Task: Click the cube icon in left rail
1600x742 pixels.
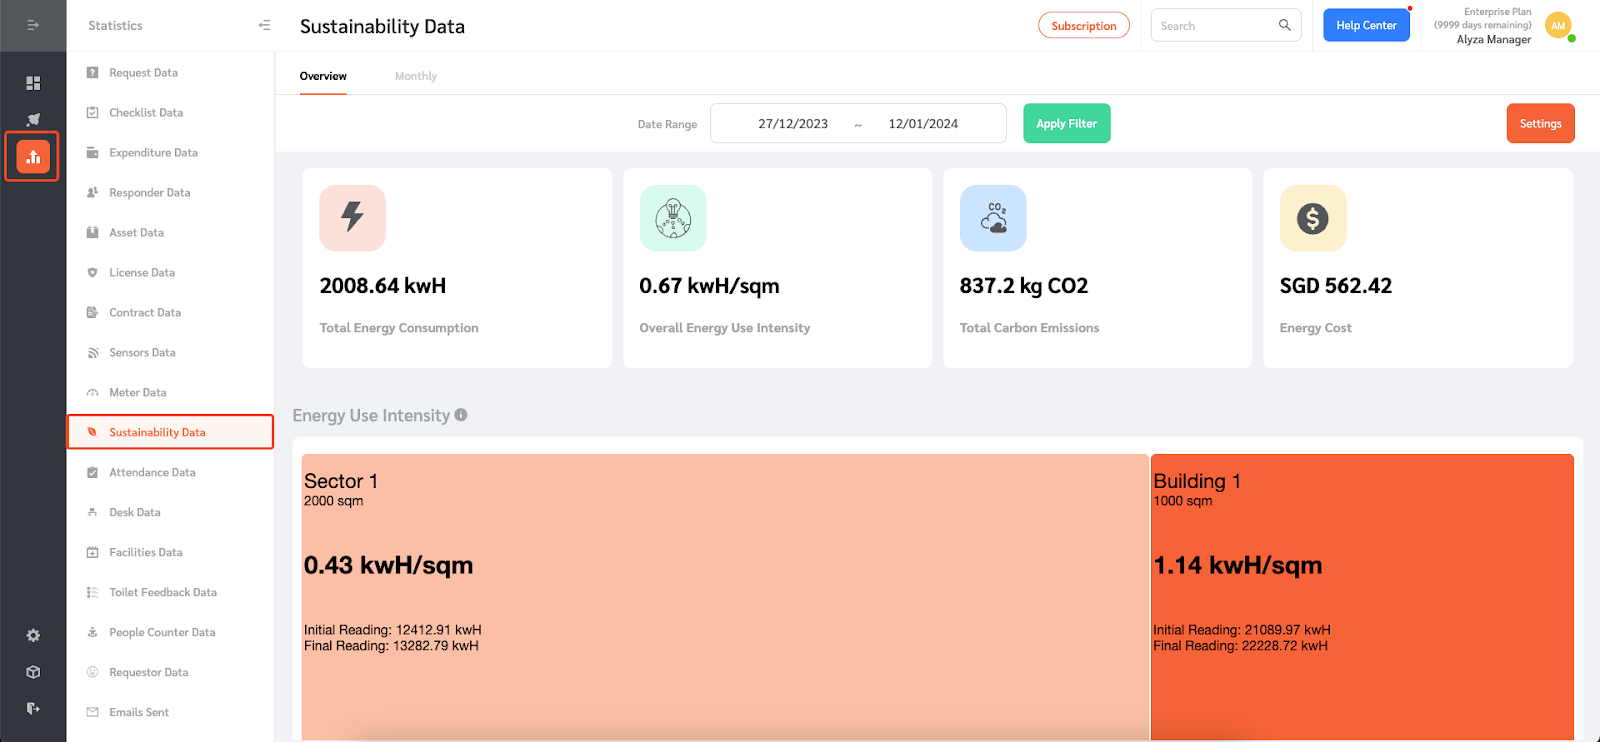Action: pos(33,672)
